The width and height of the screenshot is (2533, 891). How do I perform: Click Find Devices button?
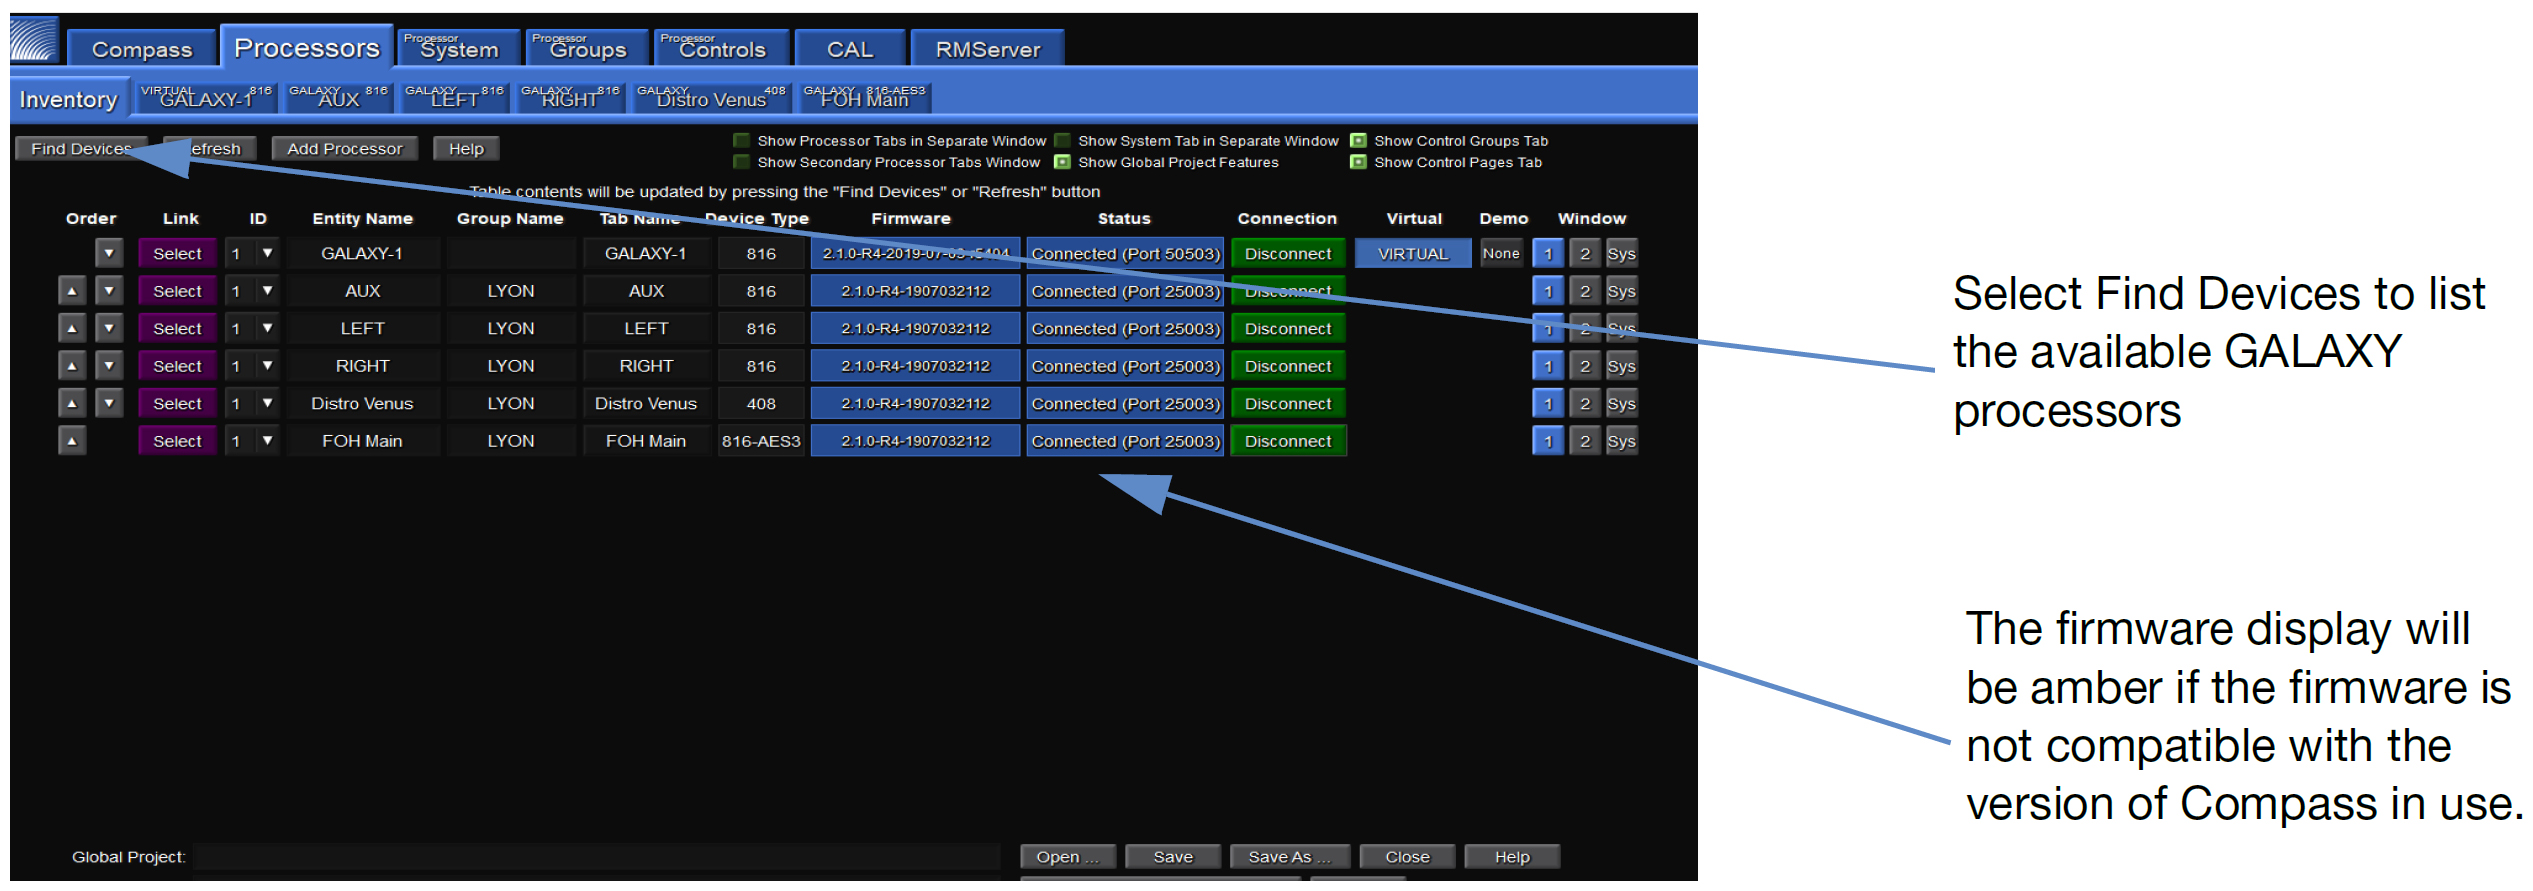[81, 148]
